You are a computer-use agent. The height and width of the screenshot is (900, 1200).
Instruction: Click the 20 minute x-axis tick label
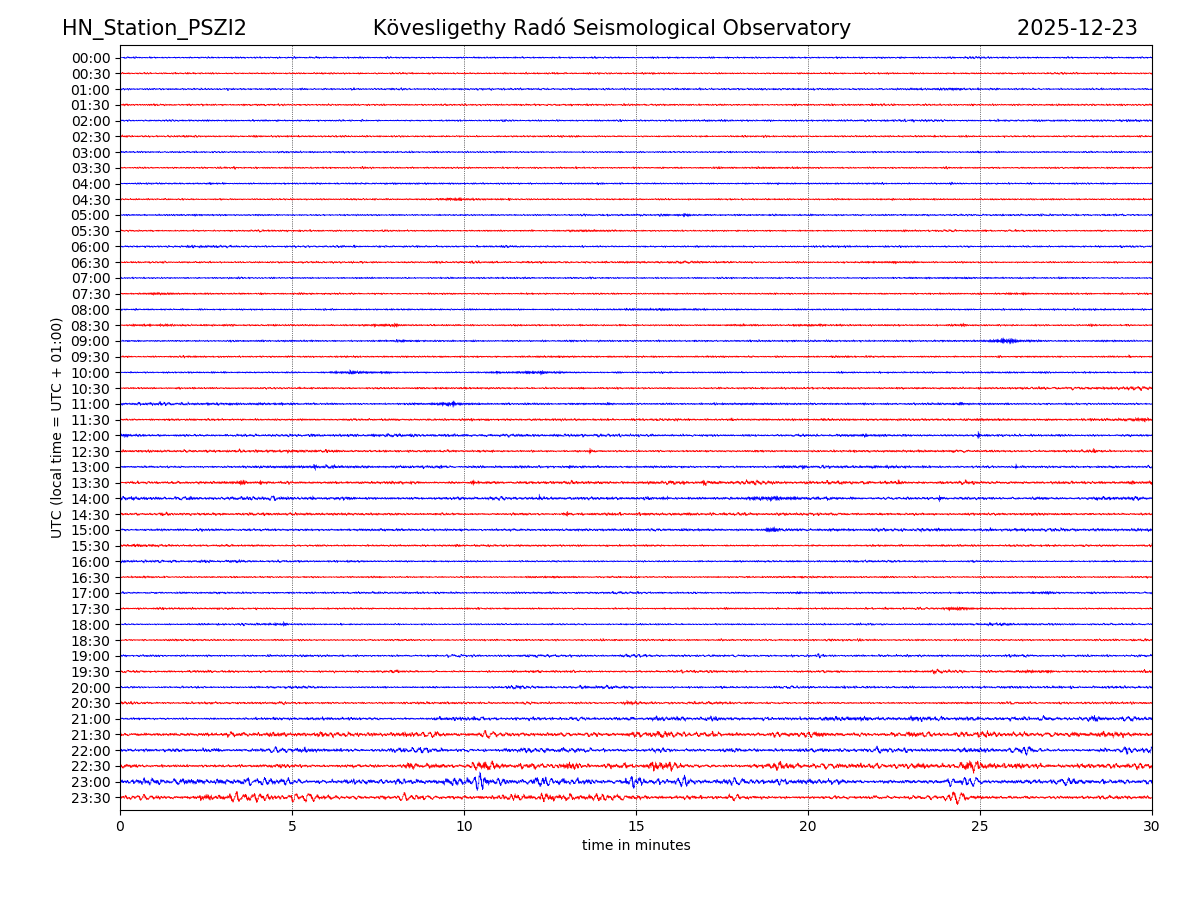808,826
